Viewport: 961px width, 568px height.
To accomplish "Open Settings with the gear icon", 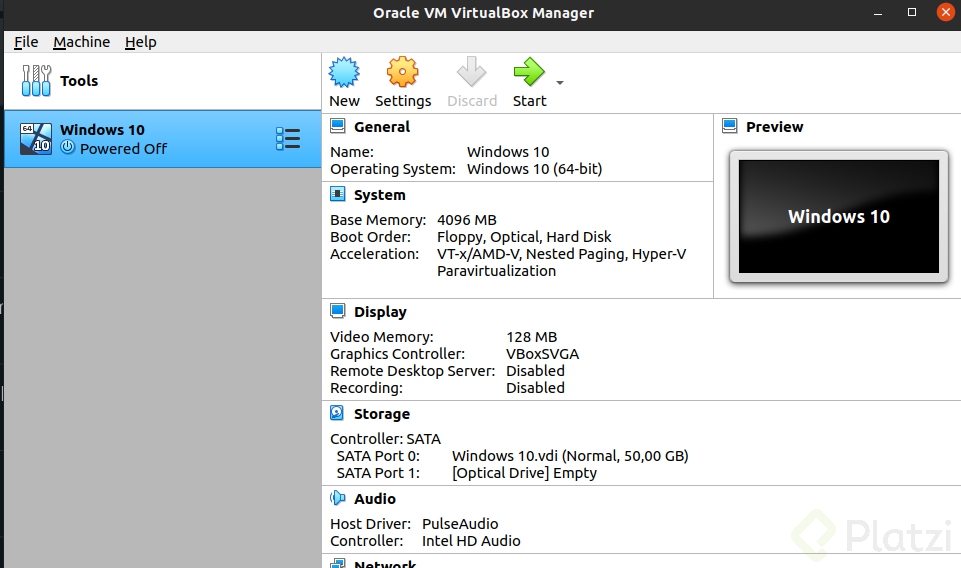I will coord(403,72).
